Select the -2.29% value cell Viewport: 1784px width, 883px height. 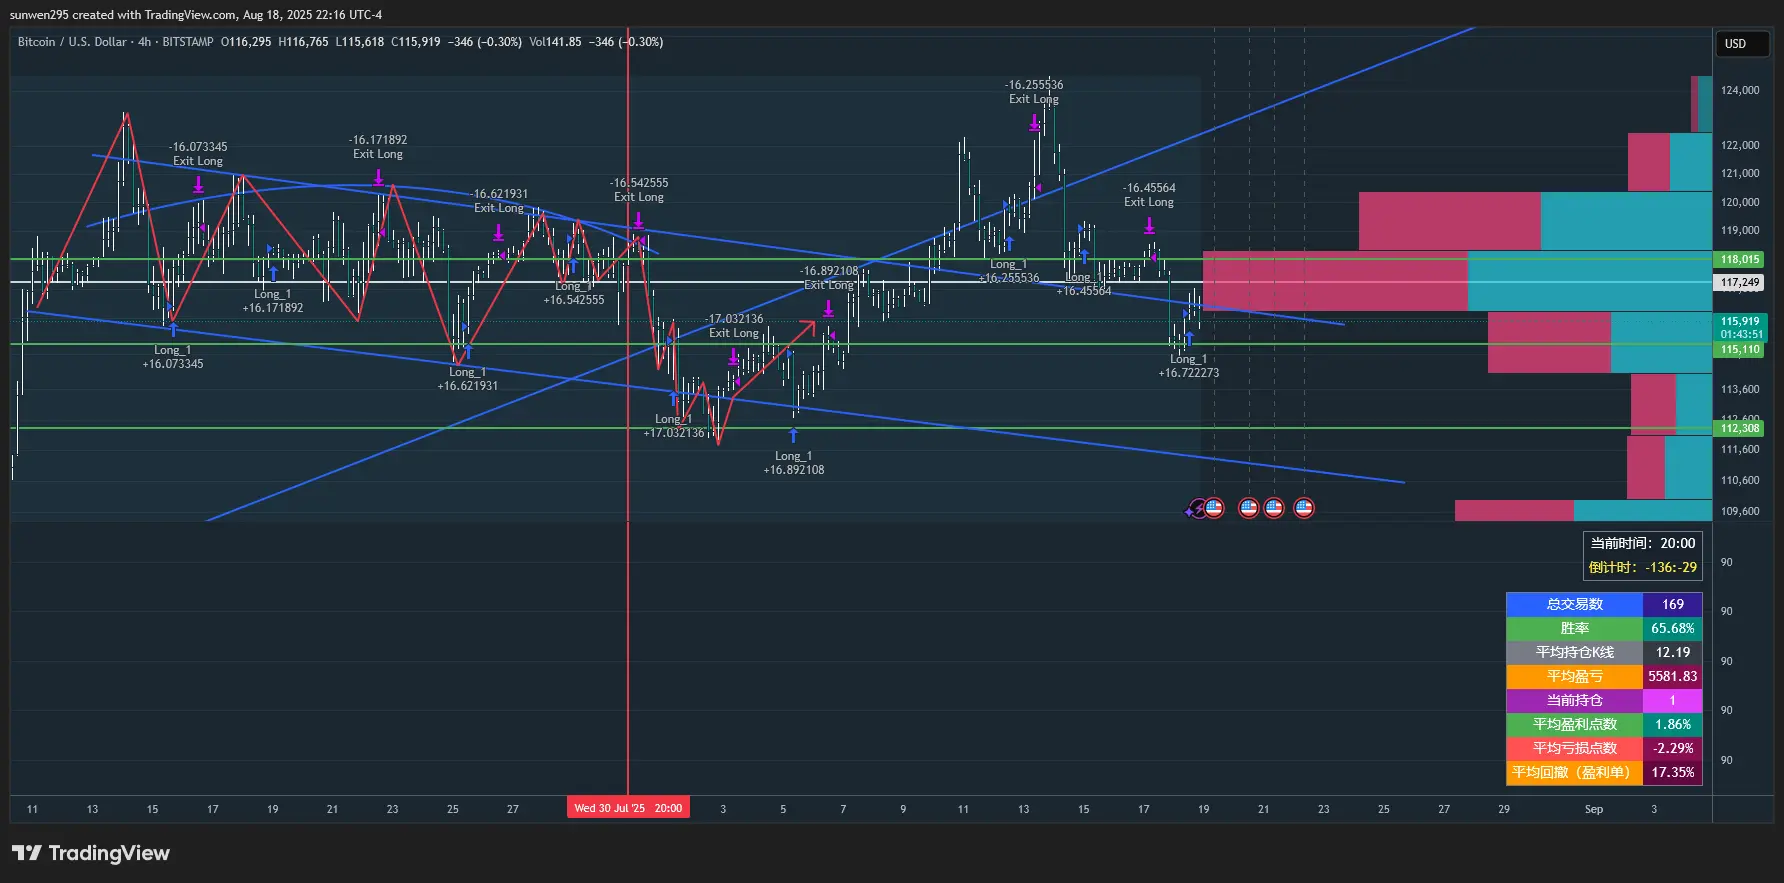click(x=1673, y=748)
